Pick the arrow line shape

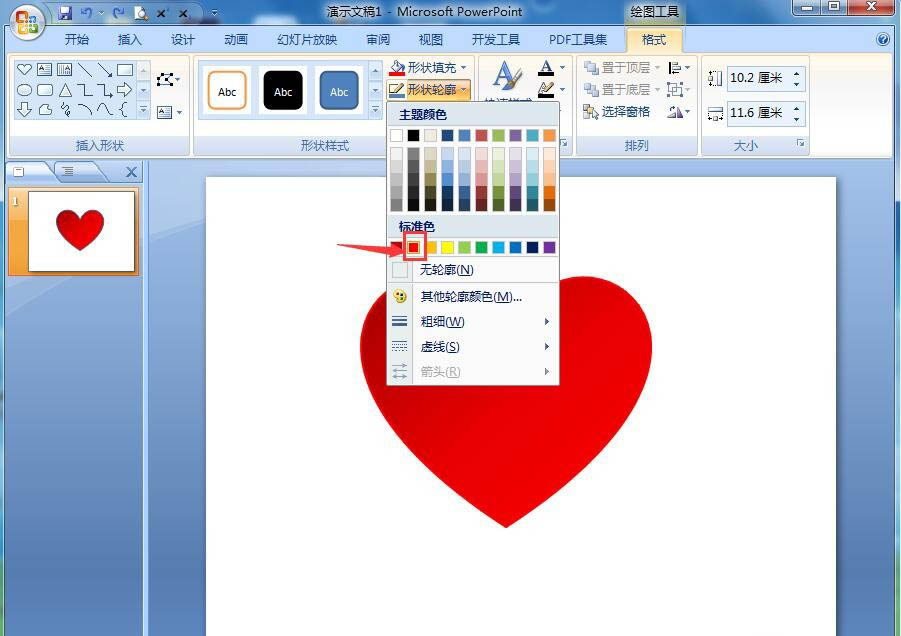(105, 70)
